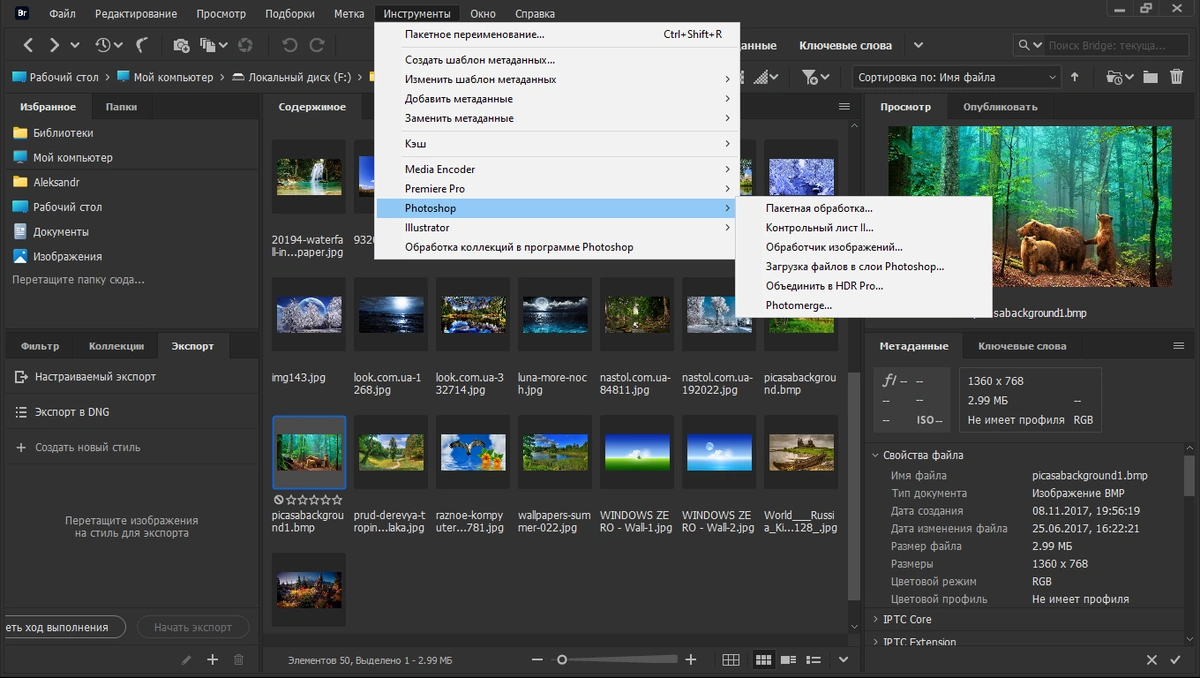The width and height of the screenshot is (1200, 678).
Task: Select the prud-derevya thumbnail
Action: tap(391, 452)
